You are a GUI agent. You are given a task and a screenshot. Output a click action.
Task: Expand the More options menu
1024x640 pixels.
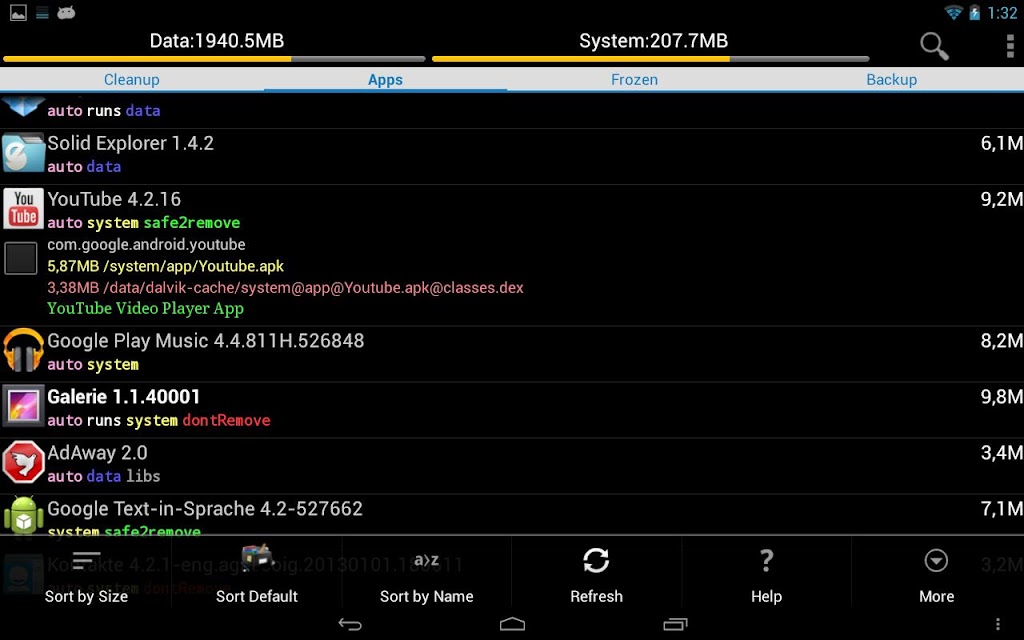(x=936, y=575)
